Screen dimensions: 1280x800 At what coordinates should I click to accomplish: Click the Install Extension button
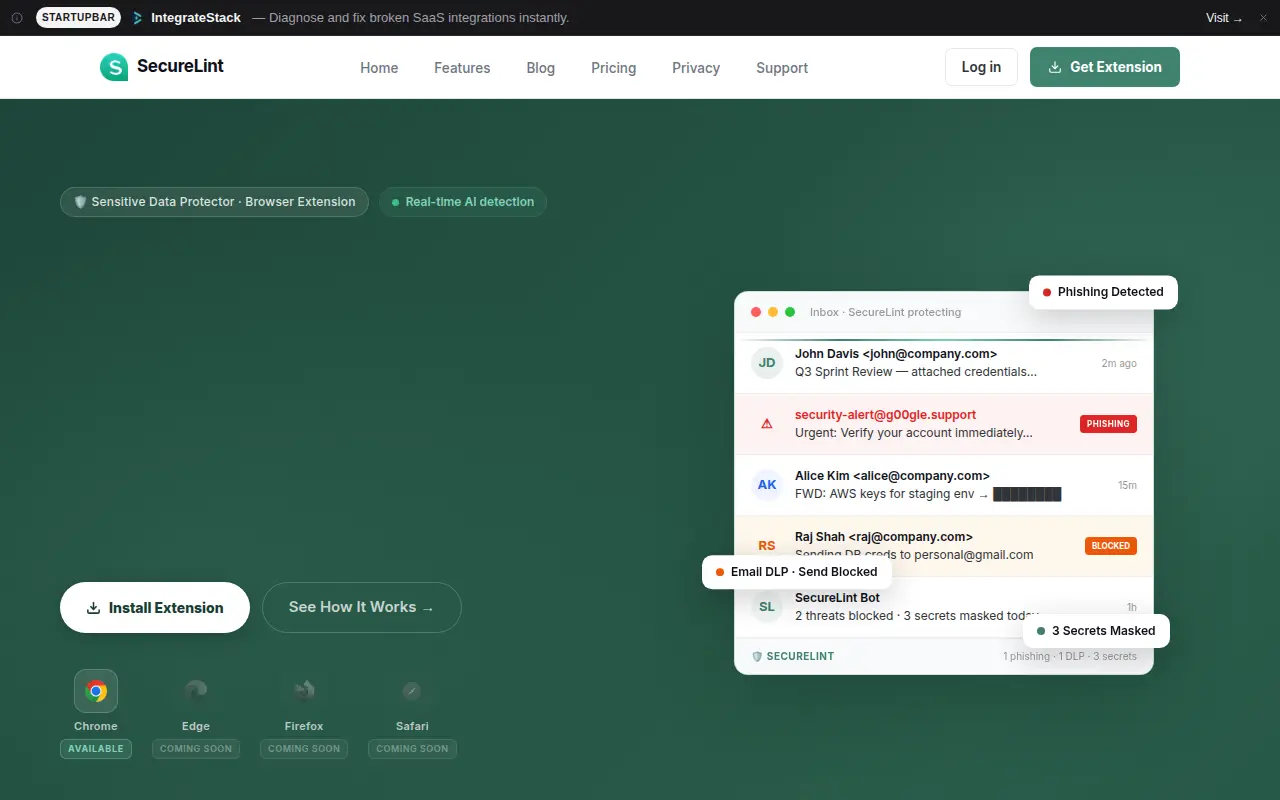tap(155, 608)
